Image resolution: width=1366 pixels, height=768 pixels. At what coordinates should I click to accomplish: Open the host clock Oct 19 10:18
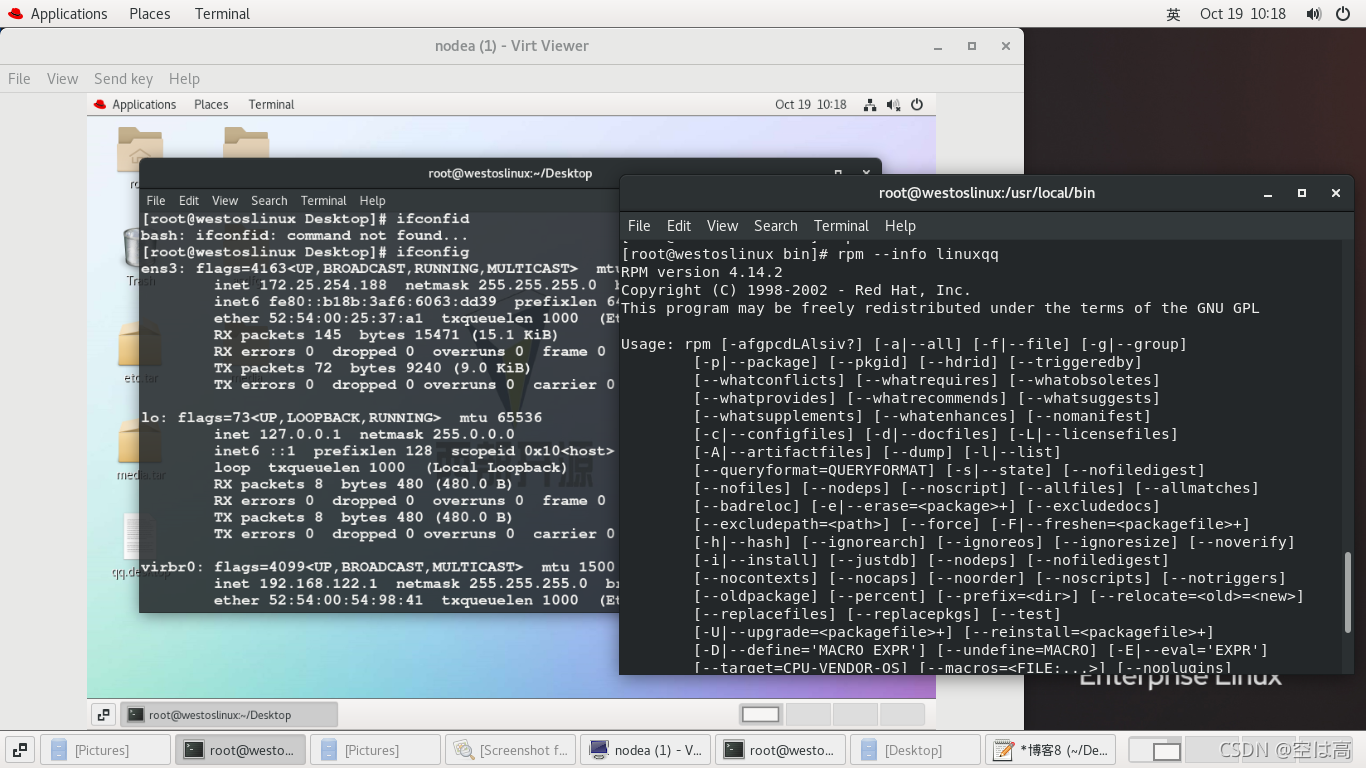[1243, 14]
